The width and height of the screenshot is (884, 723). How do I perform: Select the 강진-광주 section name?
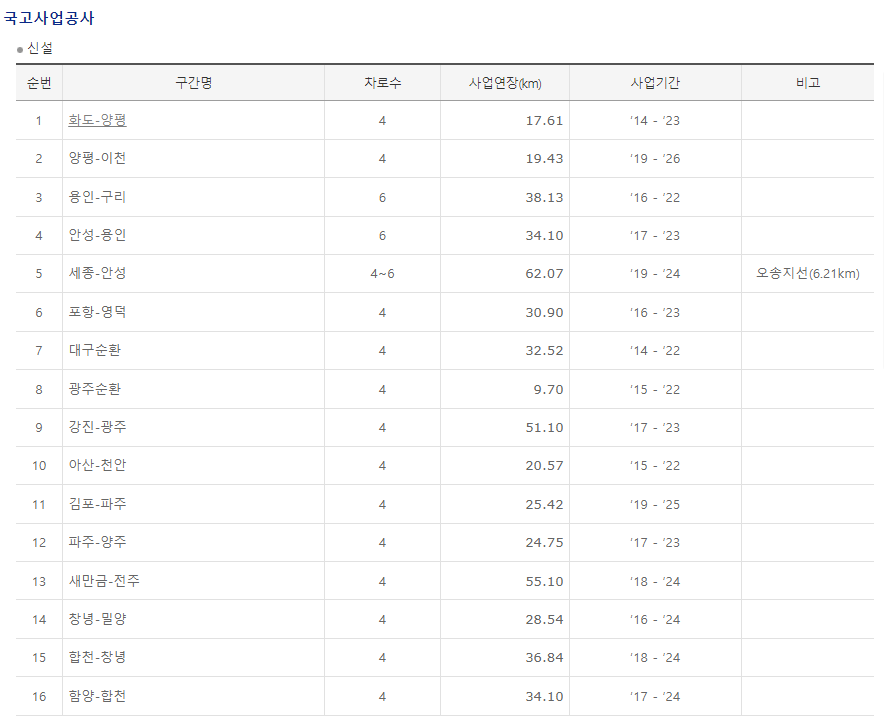[98, 427]
